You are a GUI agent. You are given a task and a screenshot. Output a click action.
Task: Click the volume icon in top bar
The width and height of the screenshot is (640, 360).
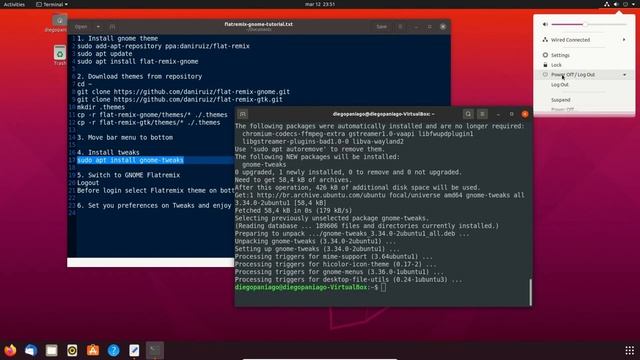click(616, 4)
